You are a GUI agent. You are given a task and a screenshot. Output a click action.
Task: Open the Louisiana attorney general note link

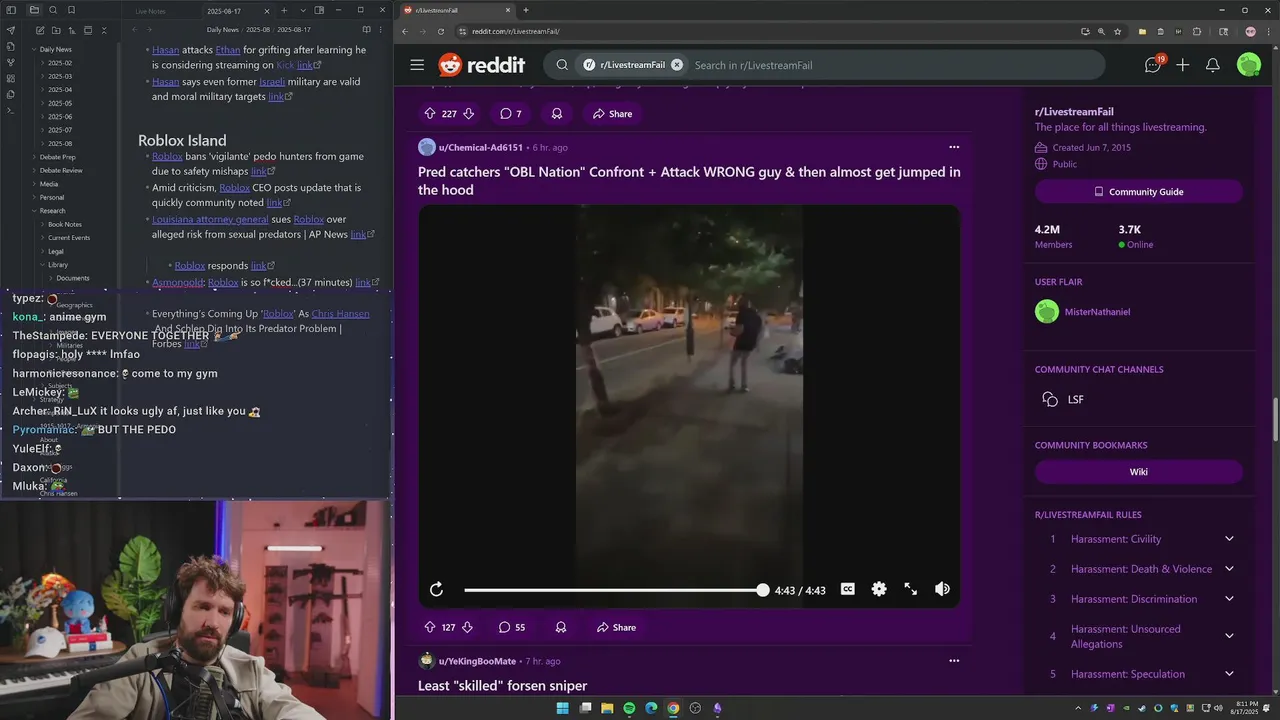pyautogui.click(x=210, y=219)
